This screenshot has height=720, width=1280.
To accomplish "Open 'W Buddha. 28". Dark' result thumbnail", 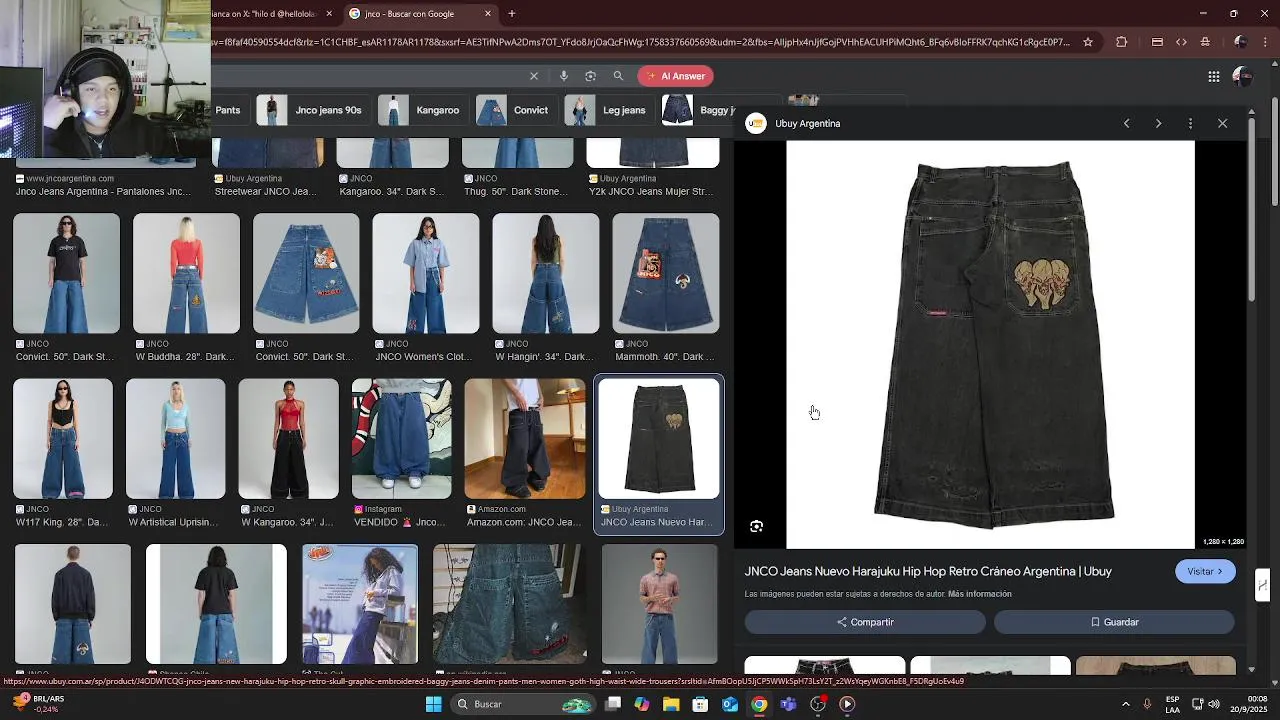I will (x=186, y=273).
